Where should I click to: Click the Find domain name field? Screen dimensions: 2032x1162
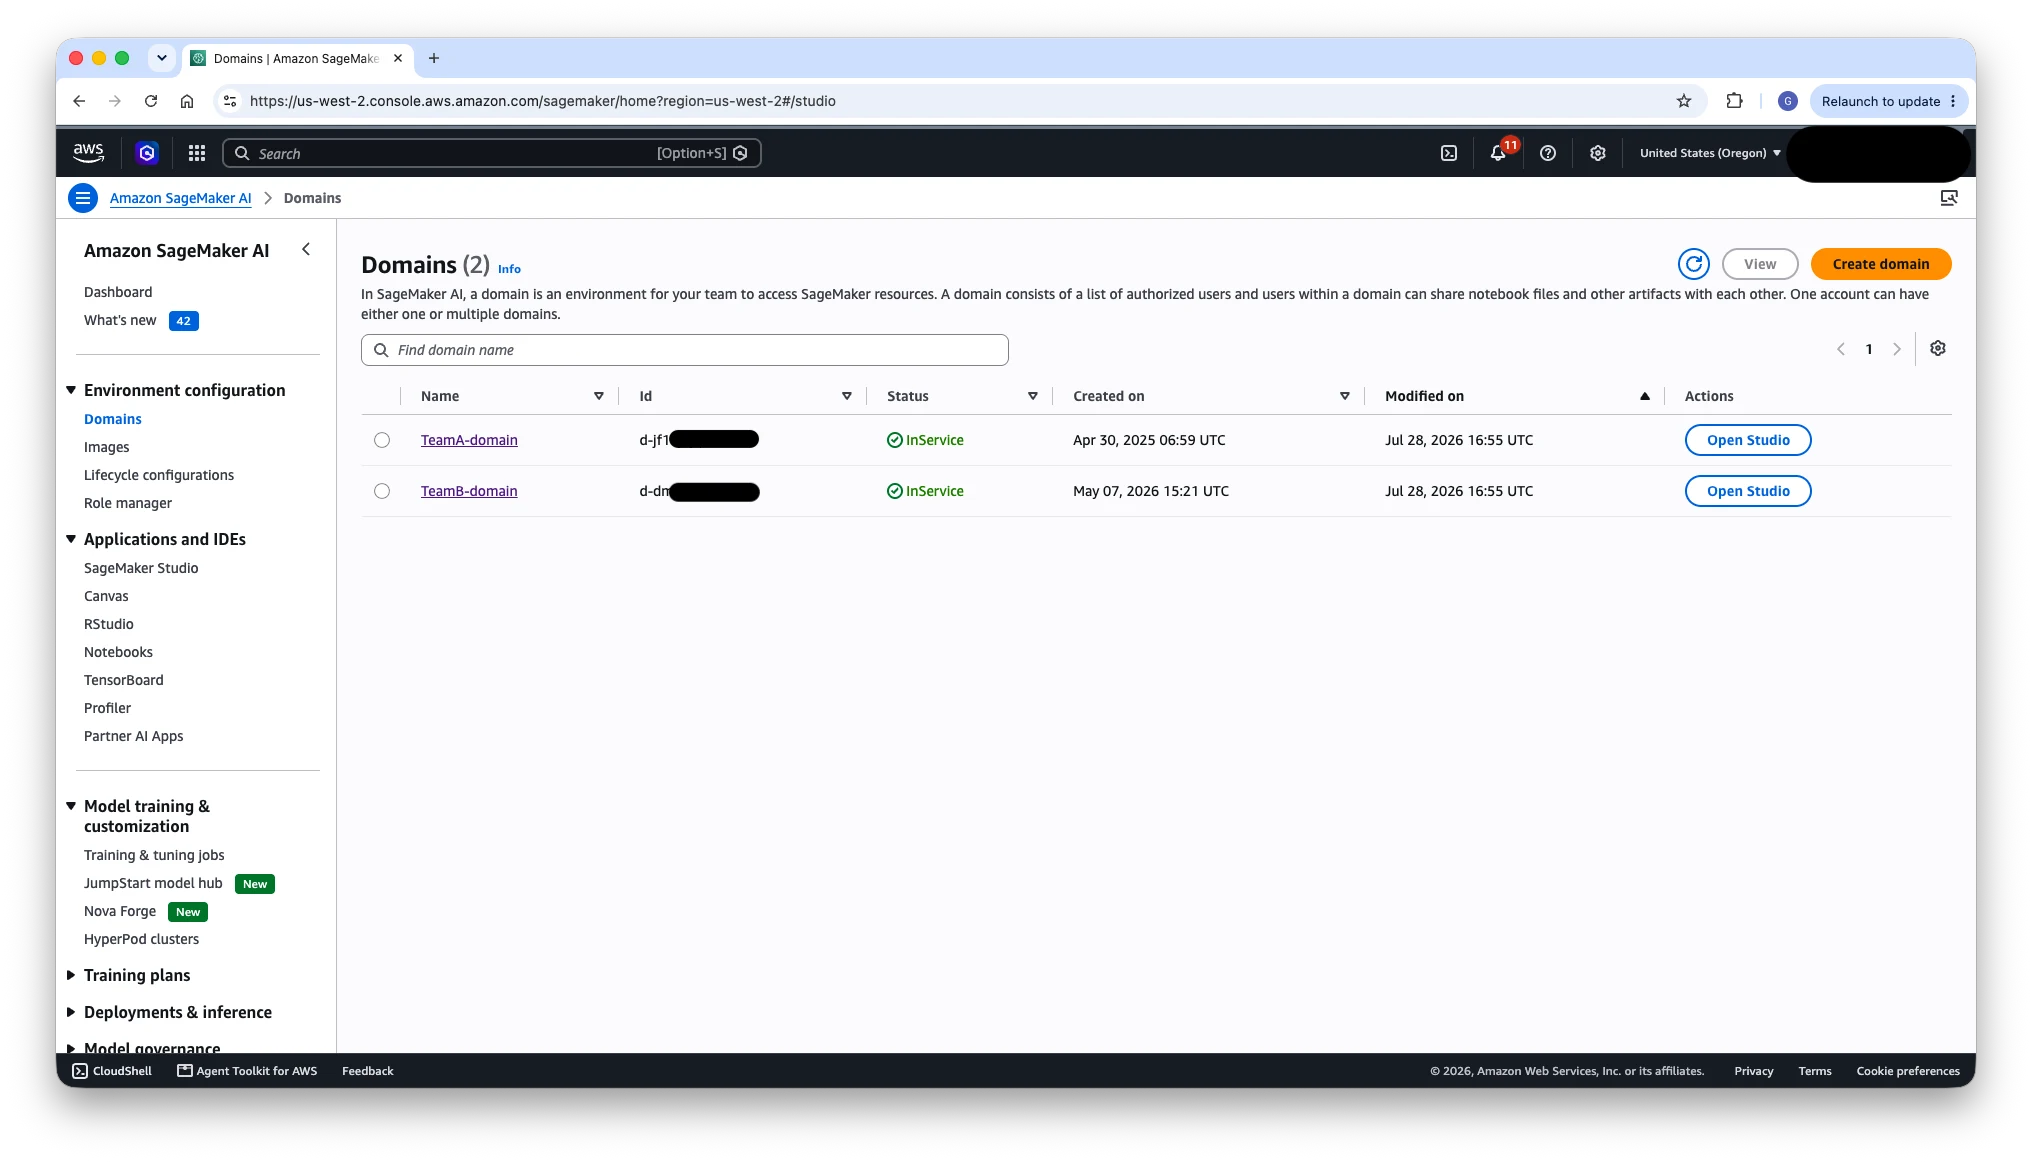click(684, 350)
